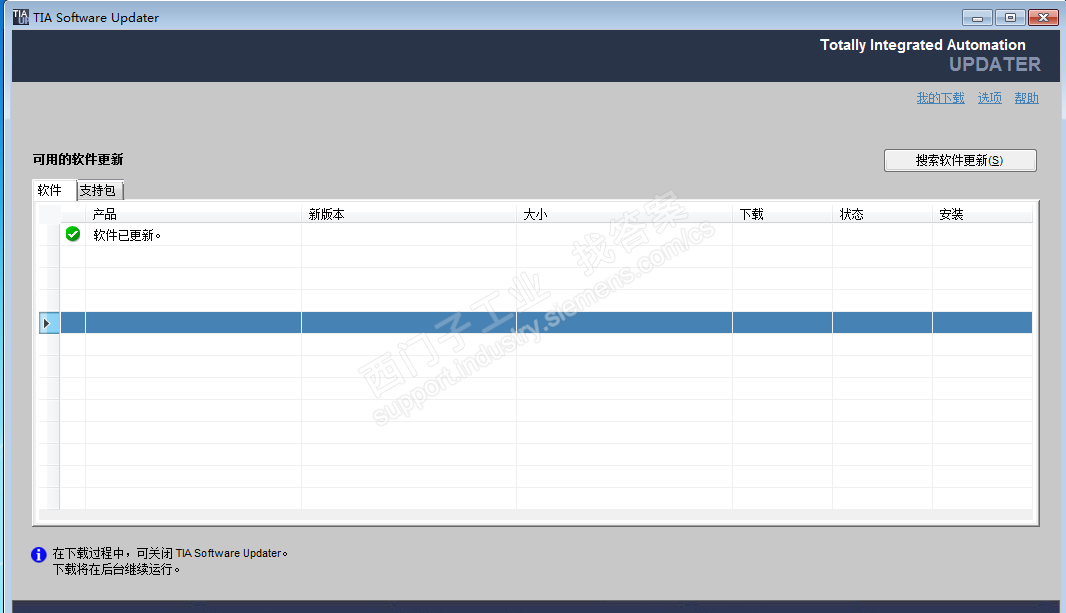Maximize the TIA Software Updater window
The height and width of the screenshot is (613, 1066).
tap(1010, 18)
